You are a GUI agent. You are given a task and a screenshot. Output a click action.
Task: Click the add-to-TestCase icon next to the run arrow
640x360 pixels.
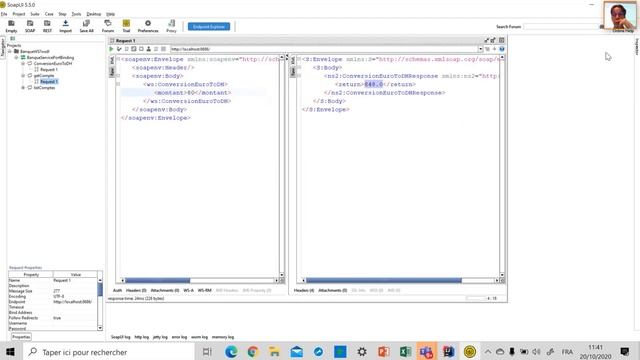(119, 49)
